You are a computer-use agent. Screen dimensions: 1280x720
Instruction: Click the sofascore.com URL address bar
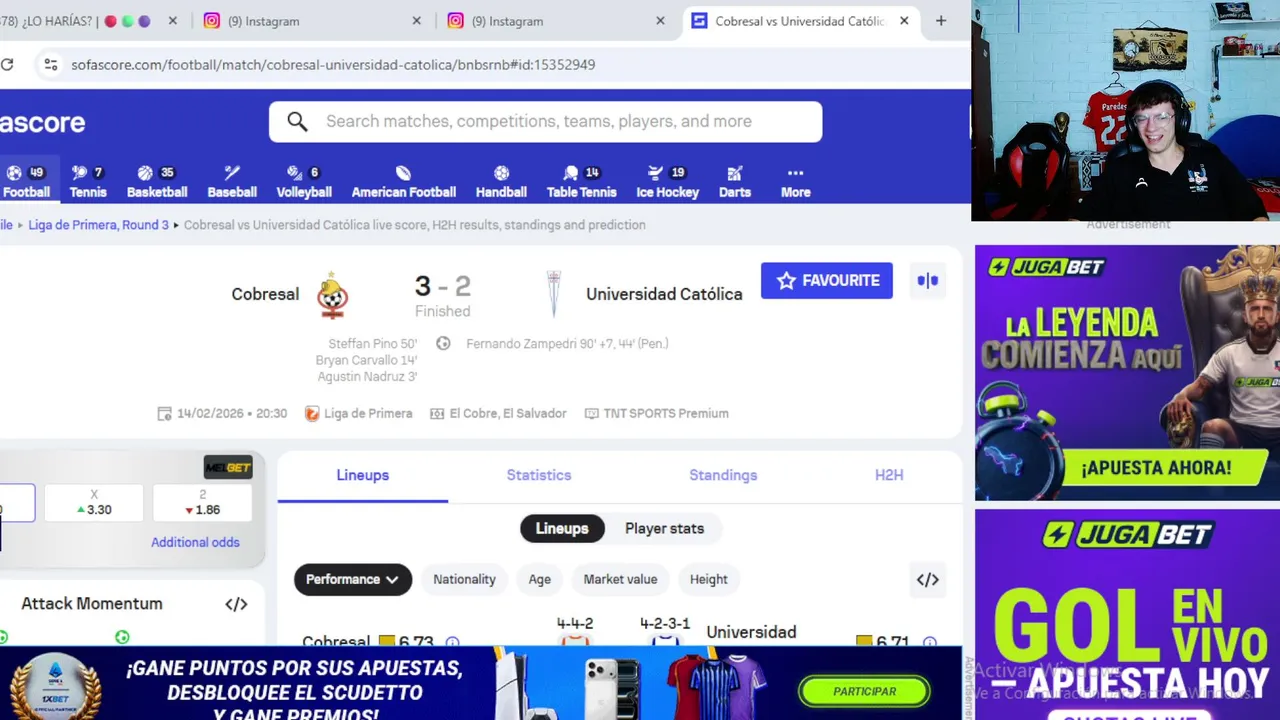(x=333, y=64)
